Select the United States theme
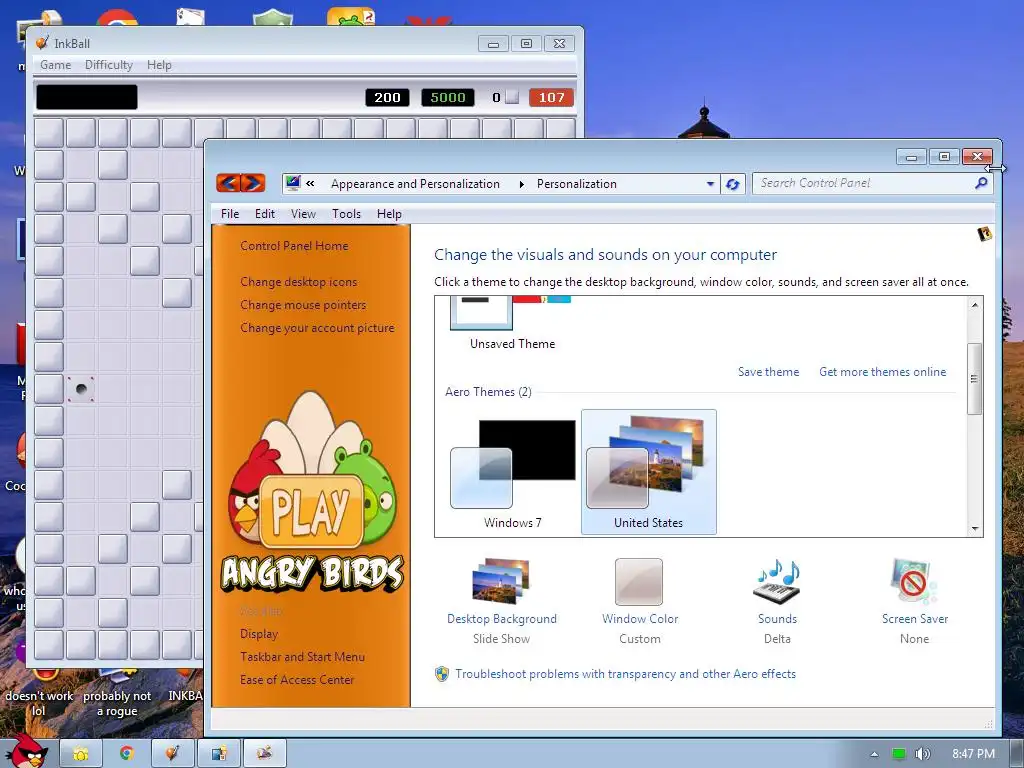Image resolution: width=1024 pixels, height=768 pixels. [648, 472]
